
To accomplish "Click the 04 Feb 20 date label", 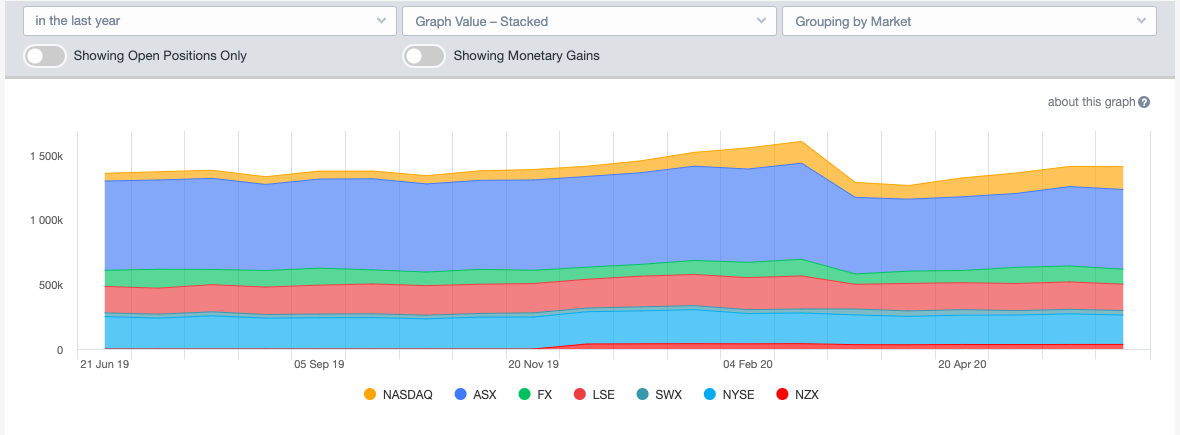I will (x=747, y=365).
